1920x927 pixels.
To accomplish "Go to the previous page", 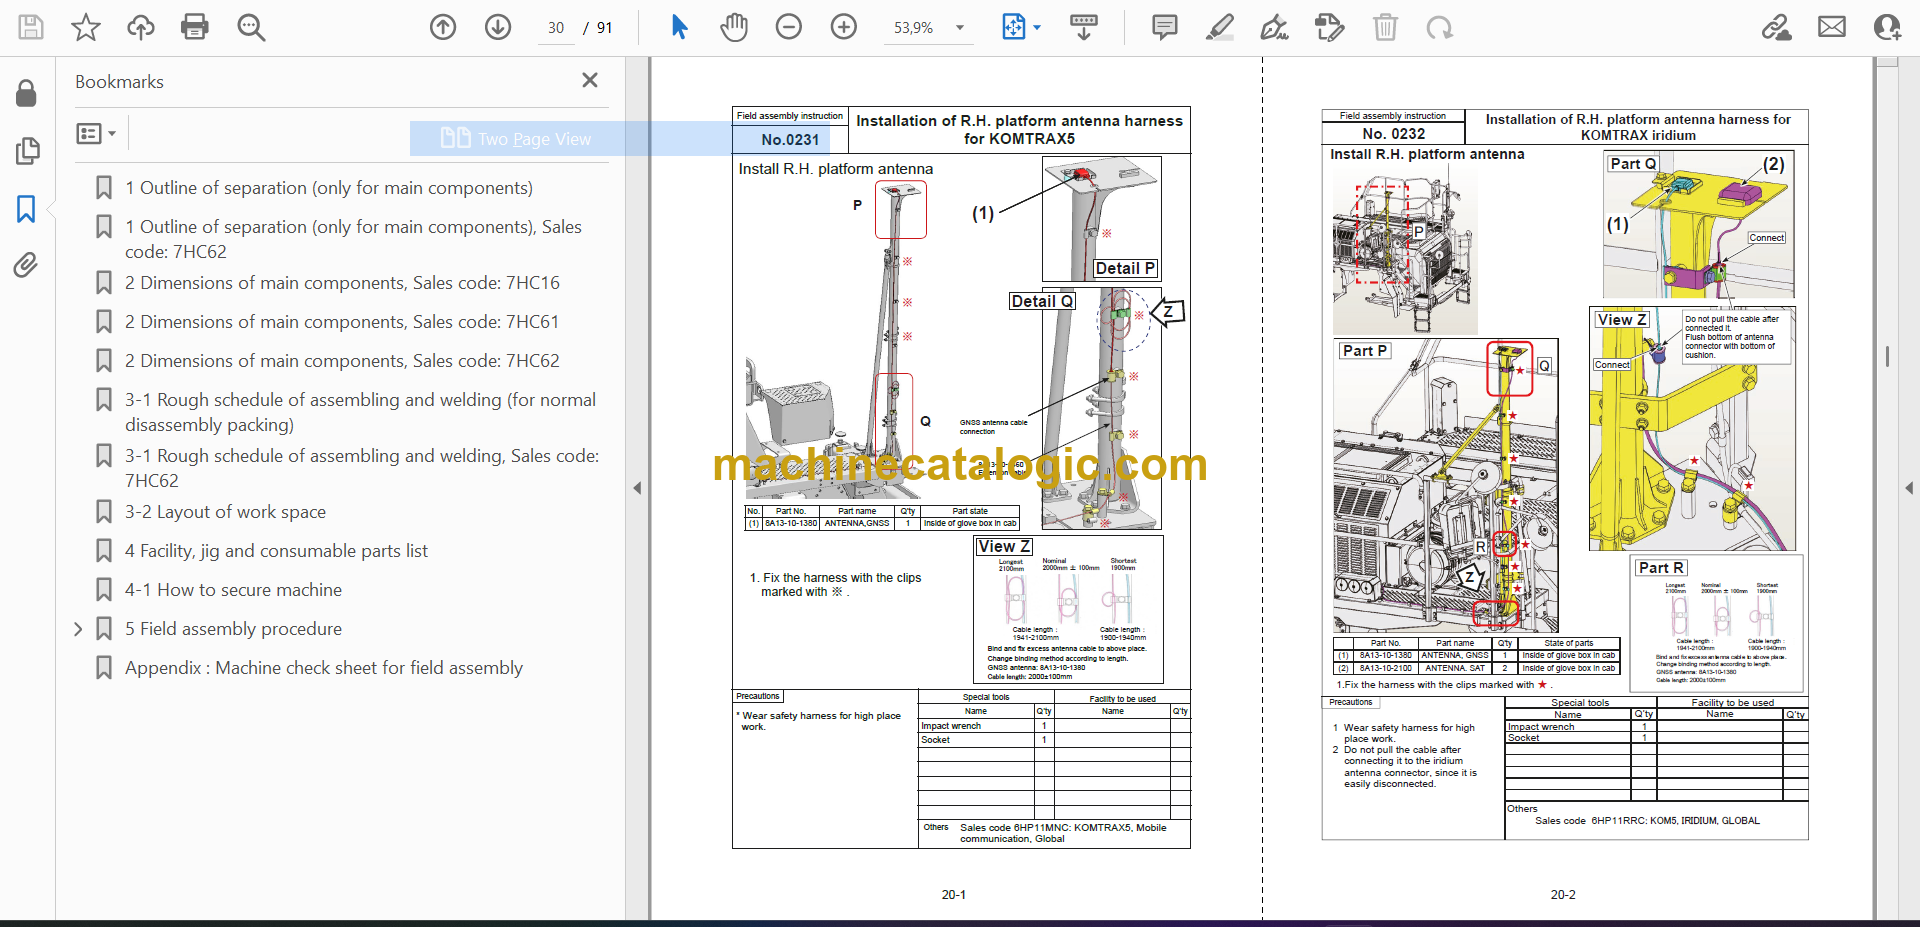I will [x=443, y=27].
